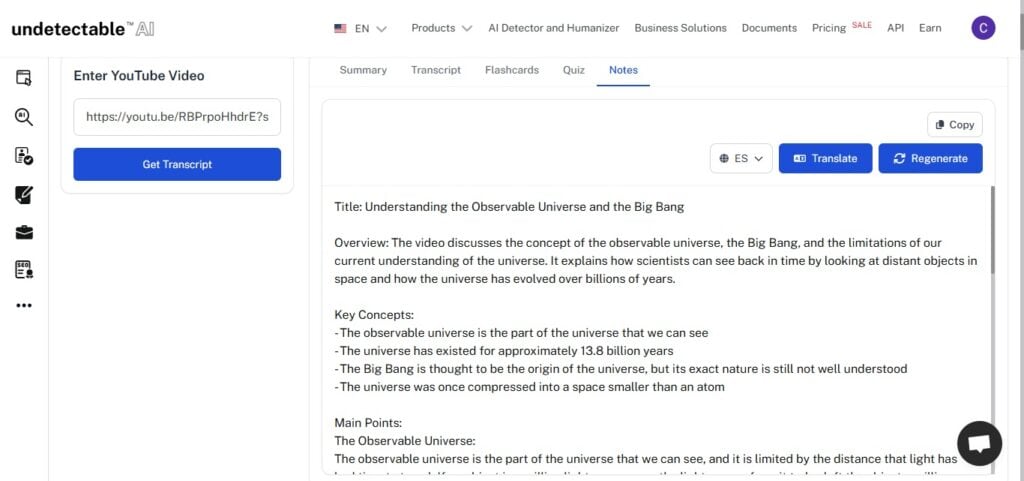Click the '13.8 billion years' bullet line

(504, 350)
